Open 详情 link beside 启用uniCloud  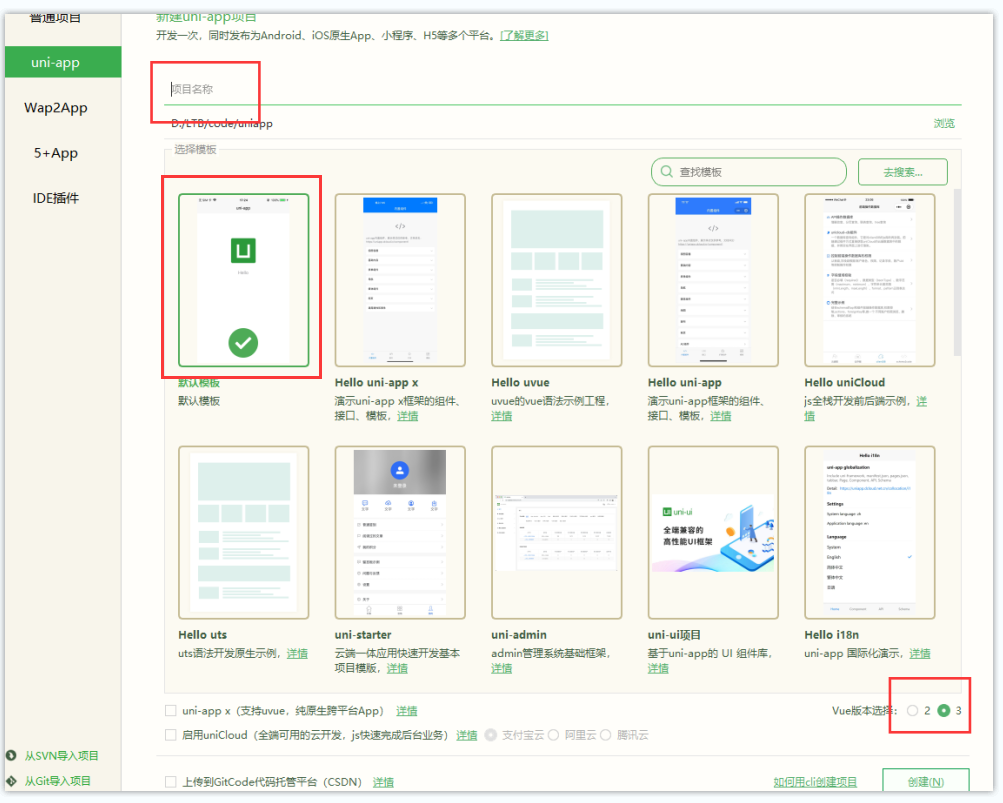[466, 735]
